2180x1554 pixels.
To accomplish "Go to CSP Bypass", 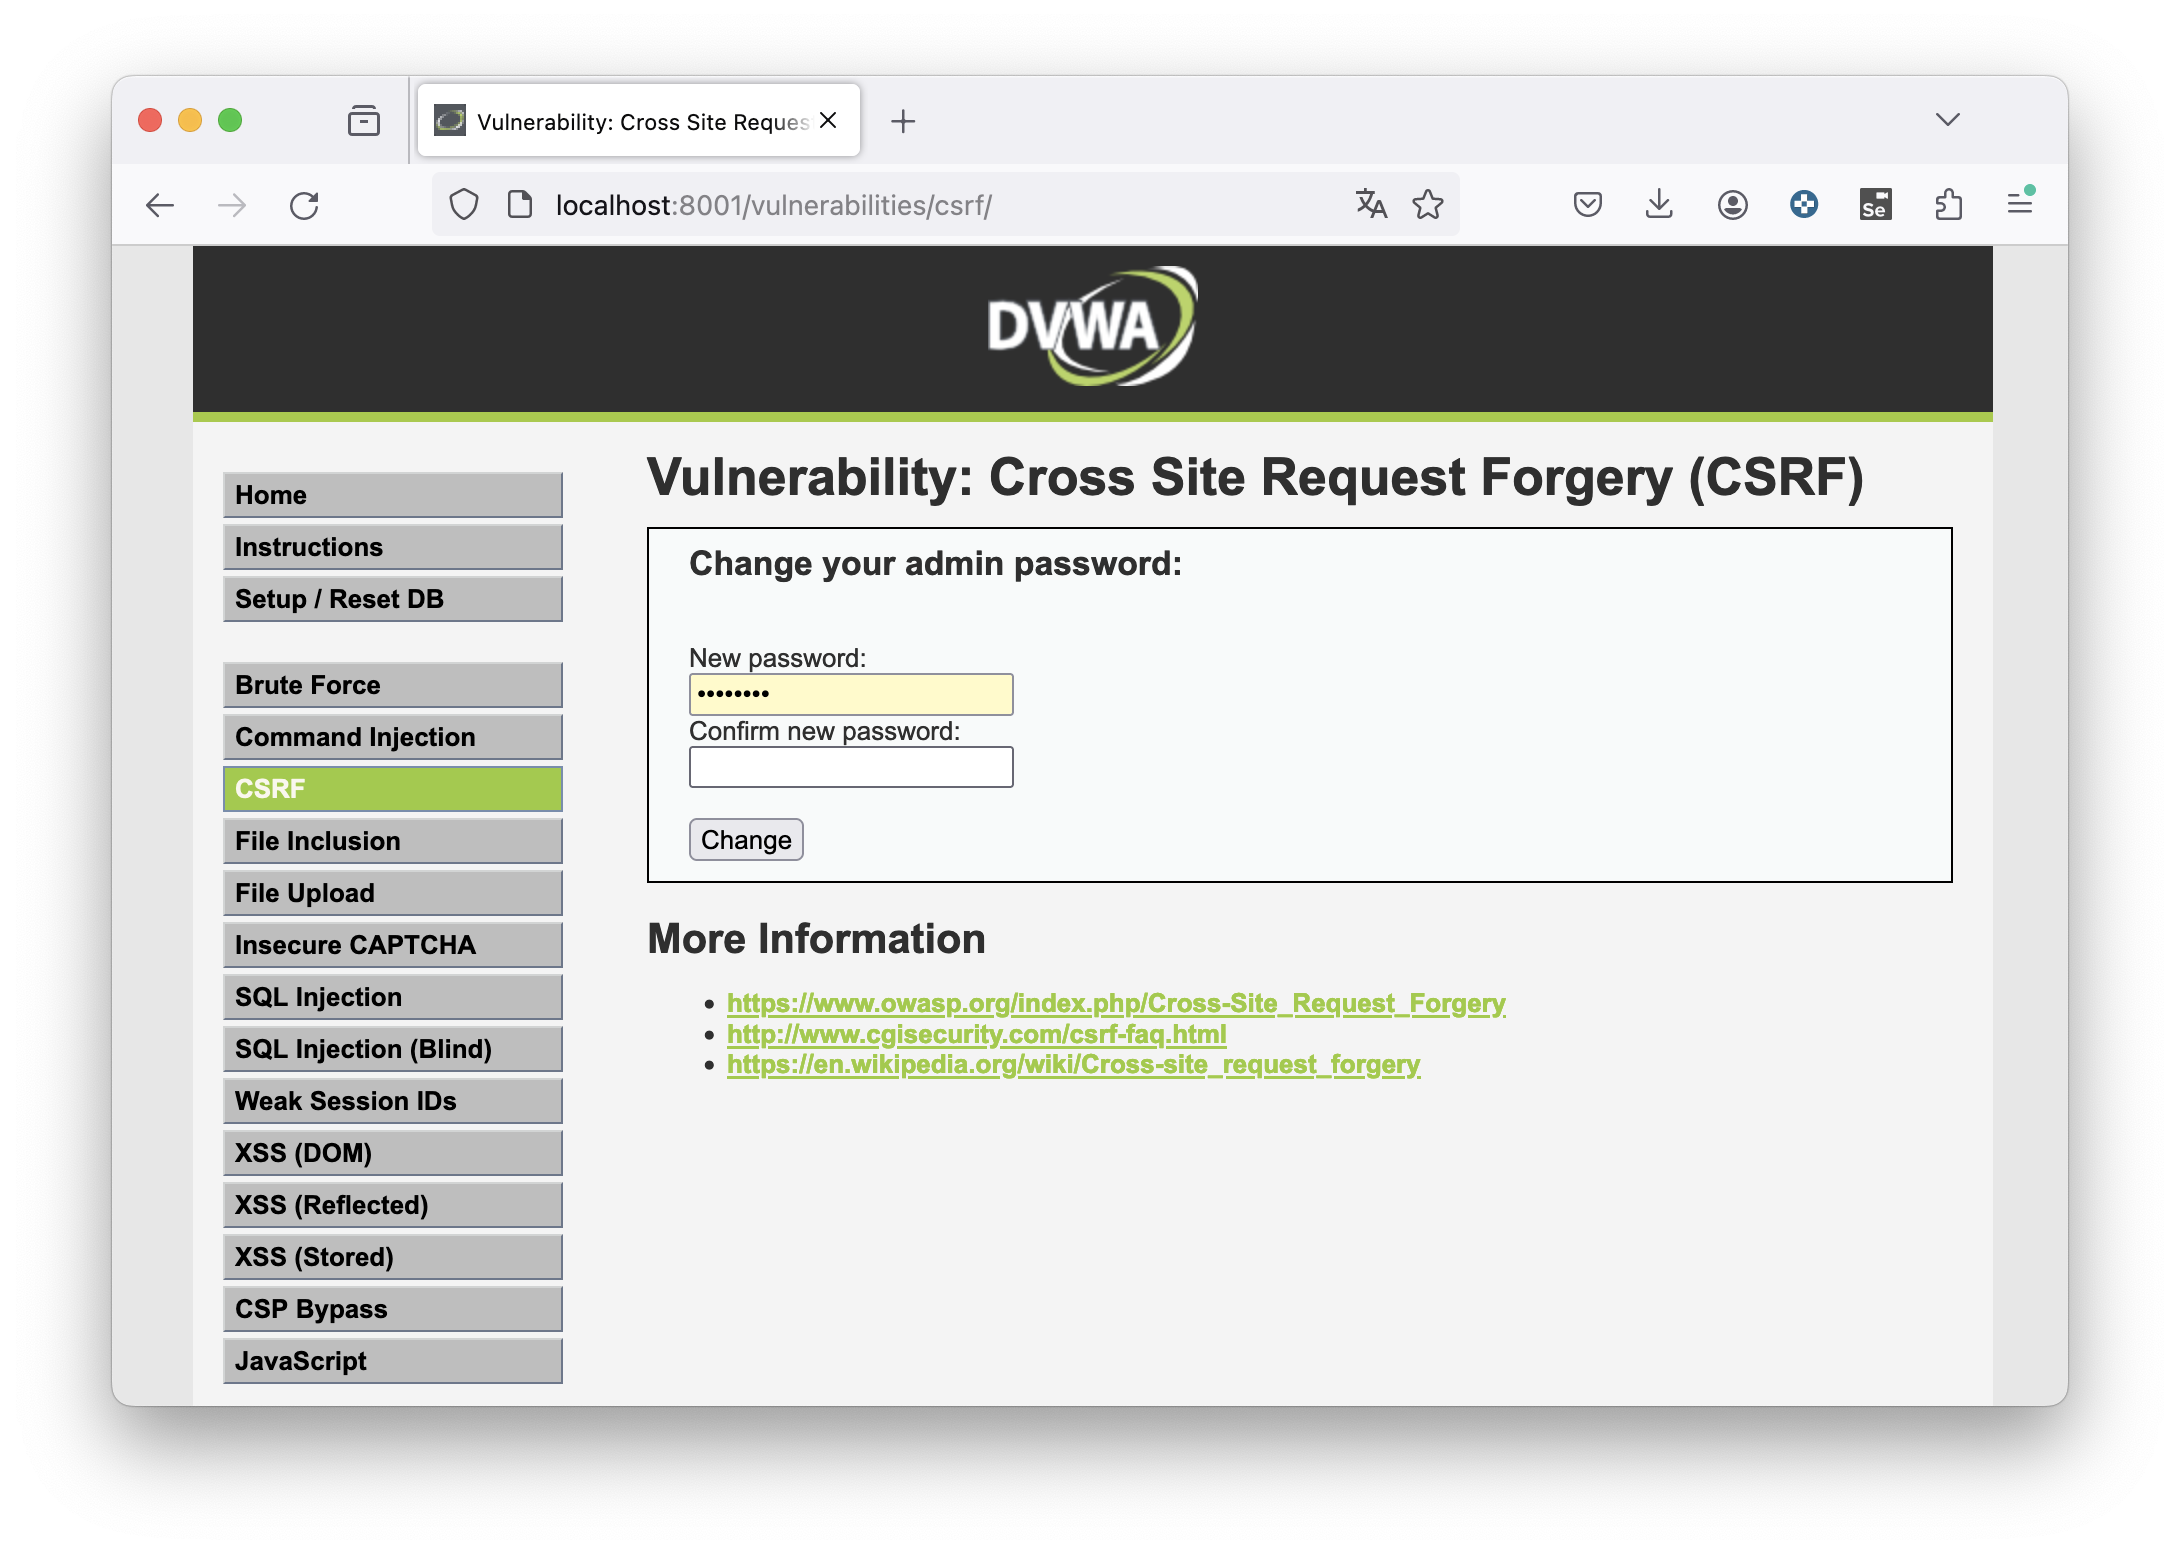I will (x=393, y=1309).
